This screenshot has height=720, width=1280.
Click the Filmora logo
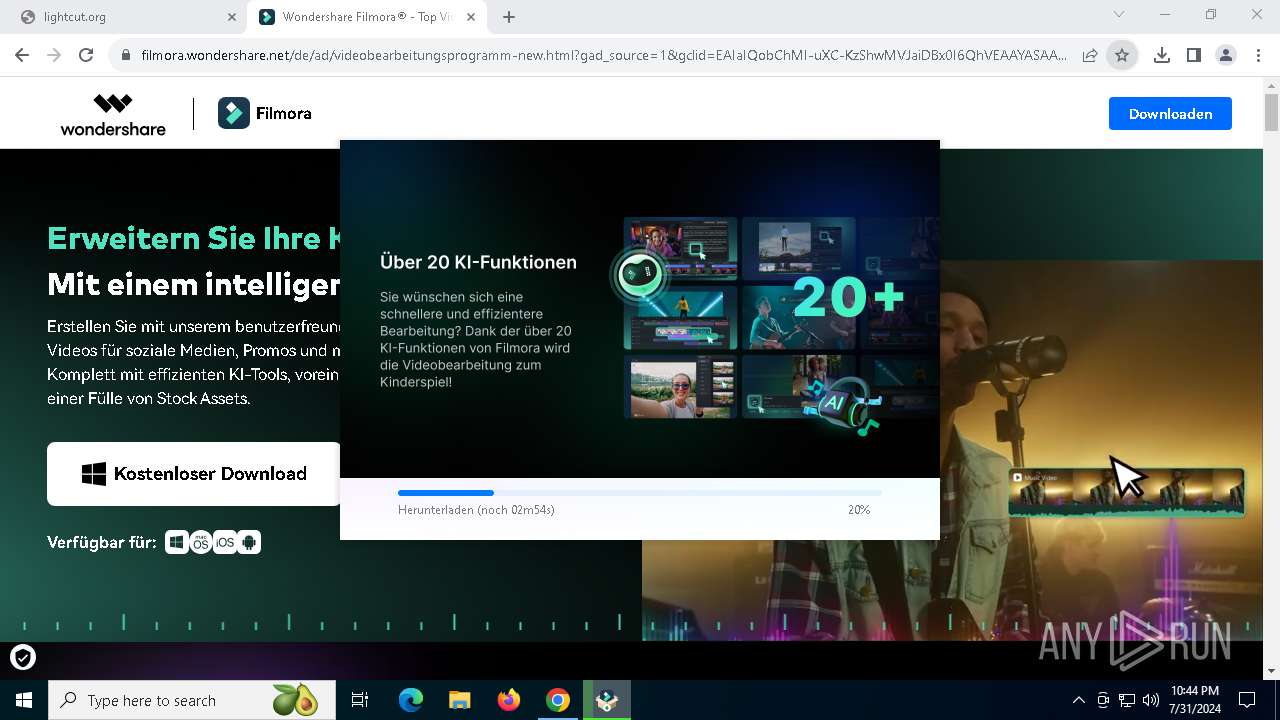point(265,113)
